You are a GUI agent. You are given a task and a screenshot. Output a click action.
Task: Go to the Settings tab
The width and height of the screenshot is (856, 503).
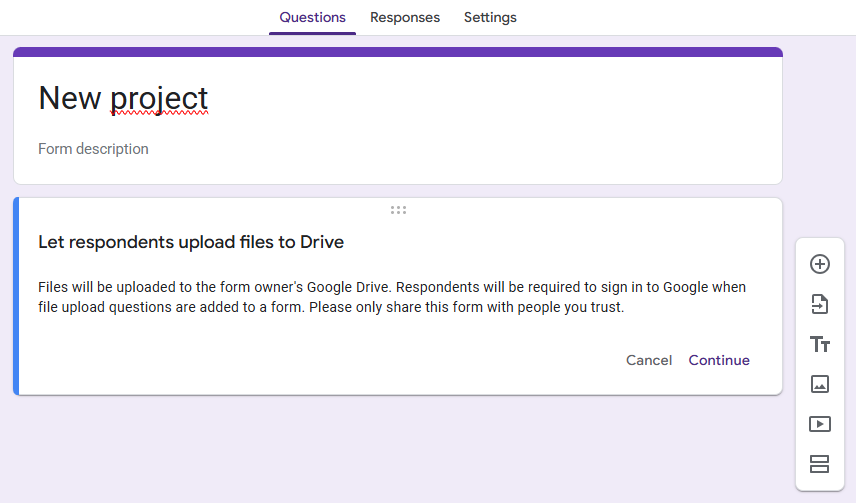(x=490, y=17)
